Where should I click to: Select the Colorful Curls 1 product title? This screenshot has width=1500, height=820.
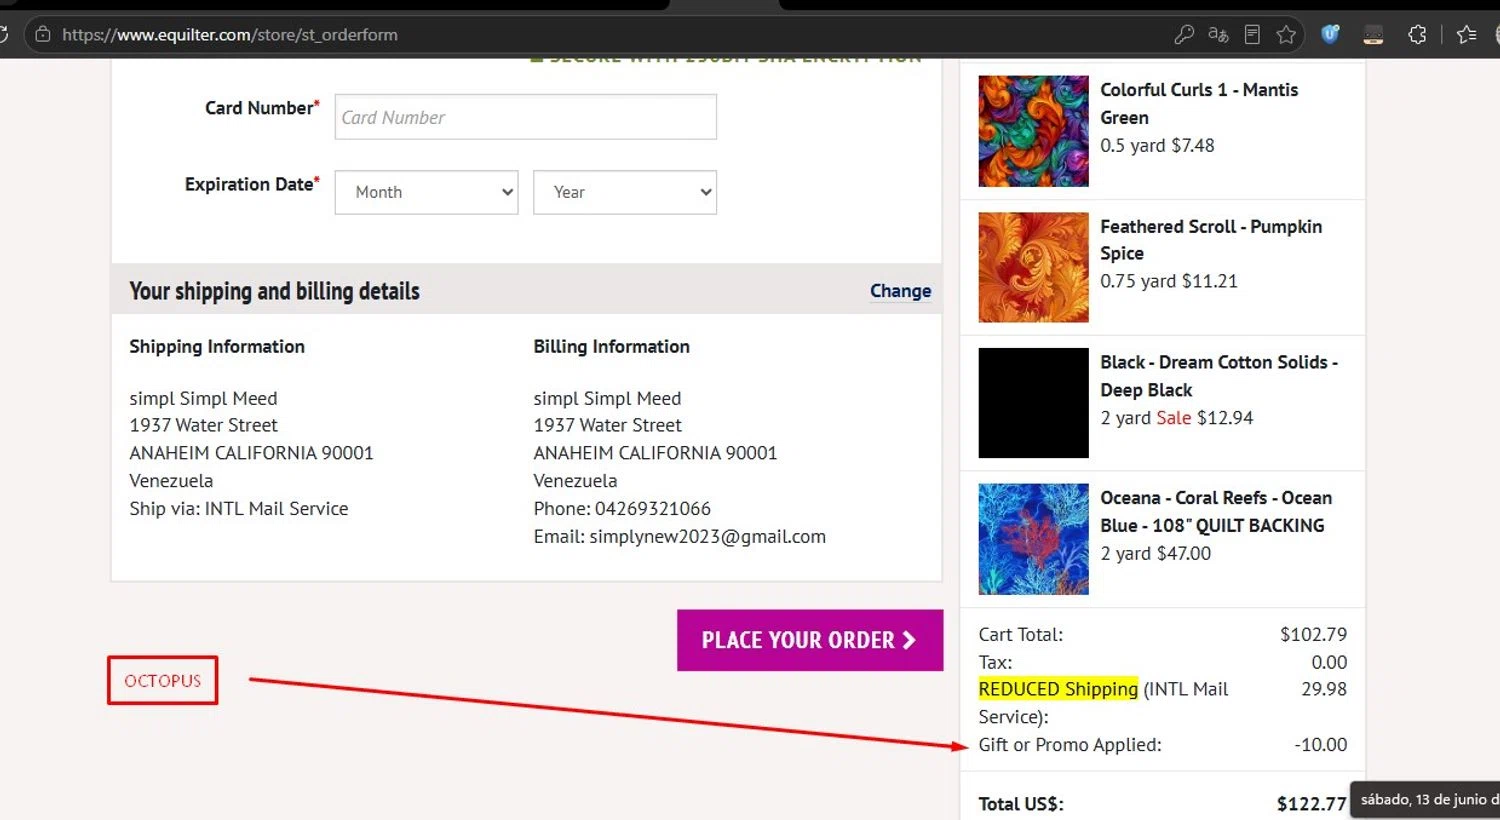click(1199, 103)
